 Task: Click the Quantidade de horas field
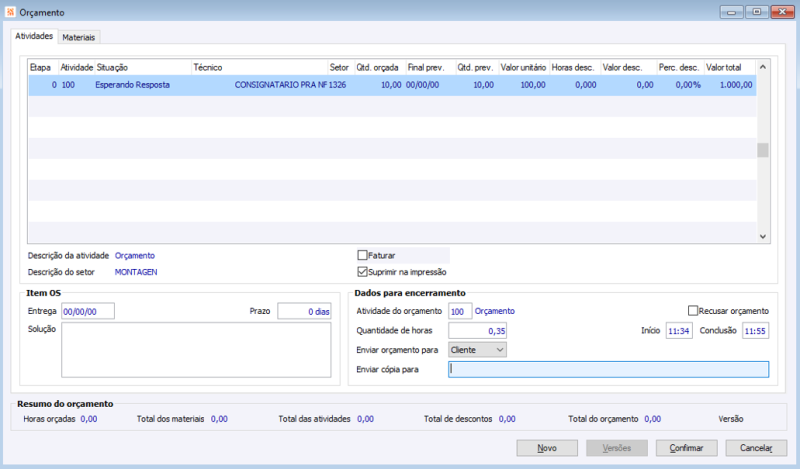(478, 331)
